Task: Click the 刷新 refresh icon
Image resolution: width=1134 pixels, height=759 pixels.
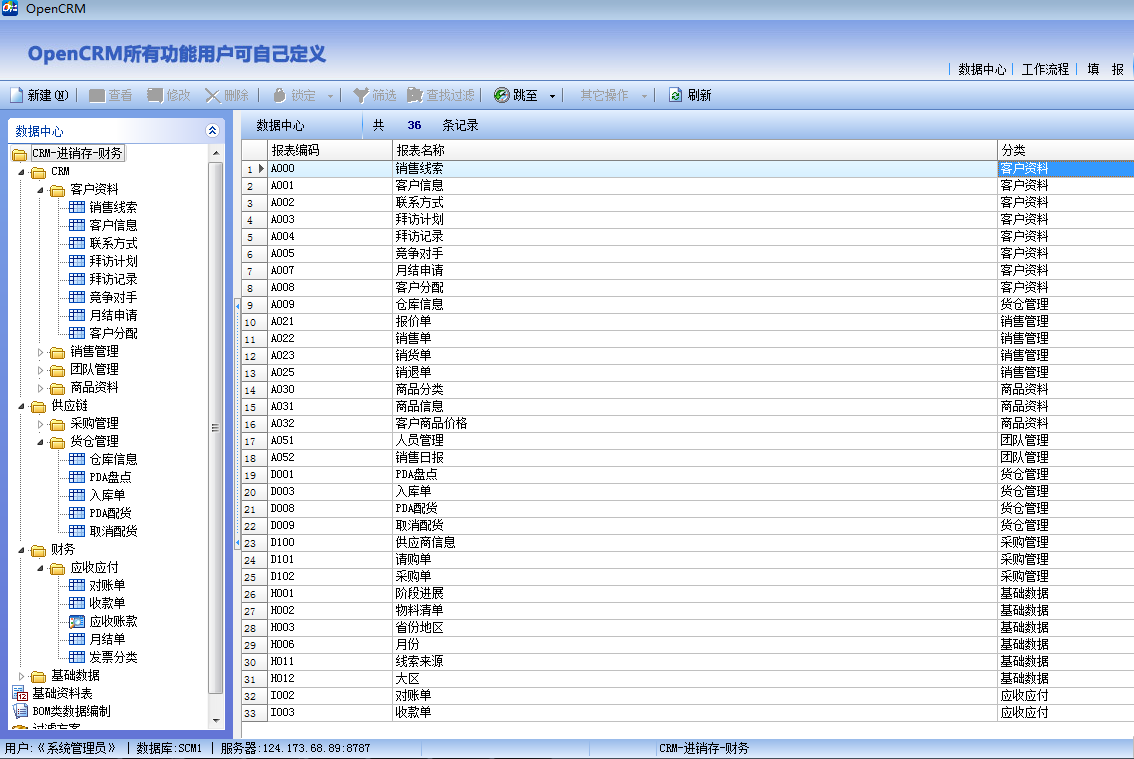Action: click(675, 96)
